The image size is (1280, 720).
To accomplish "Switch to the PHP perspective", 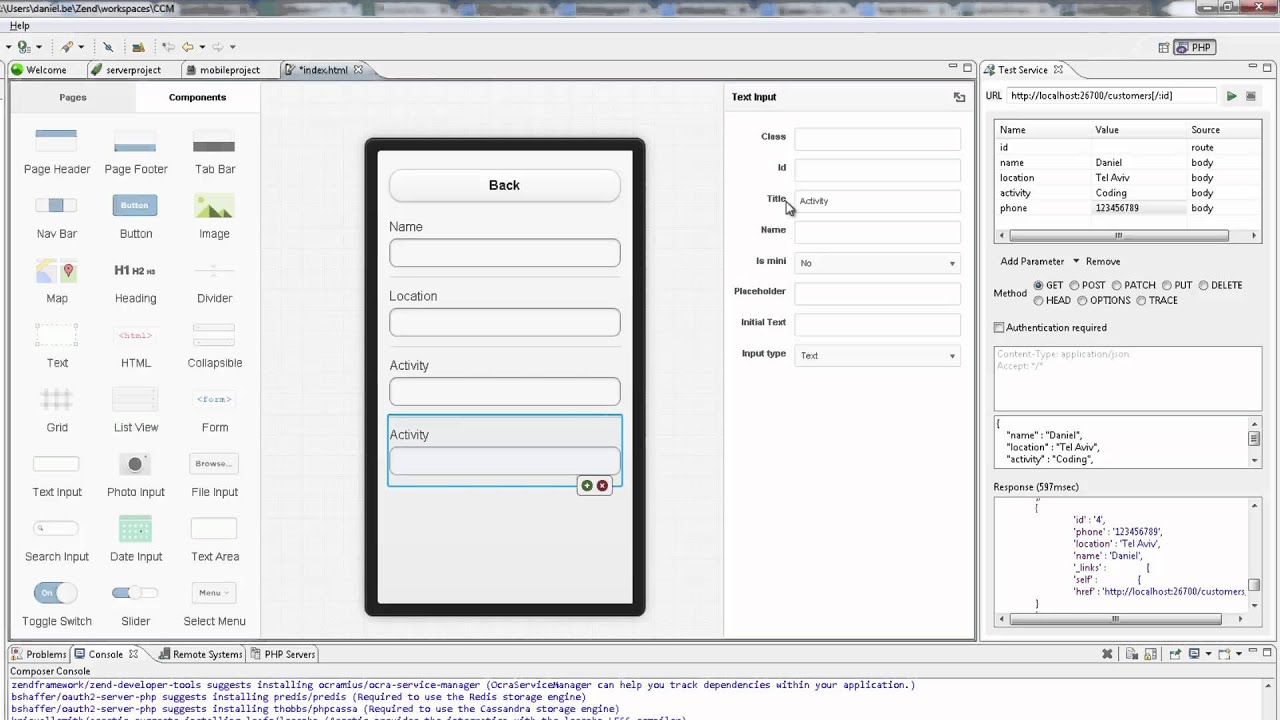I will (x=1194, y=47).
